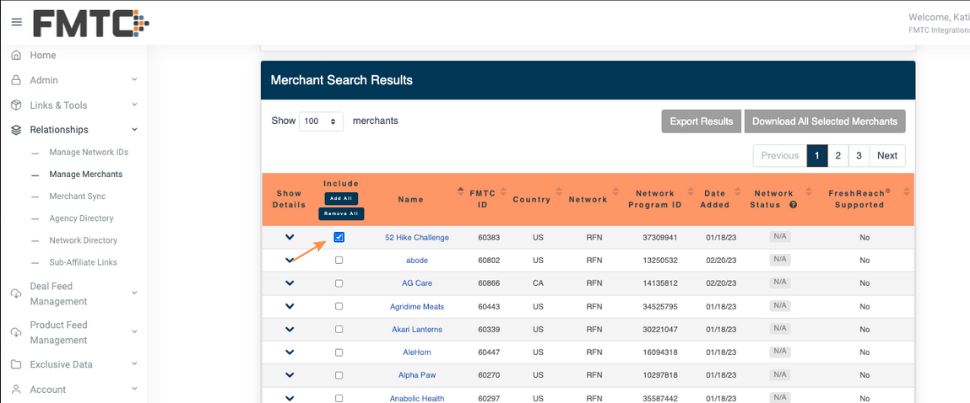Image resolution: width=970 pixels, height=403 pixels.
Task: Uncheck the 52 Hike Challenge include checkbox
Action: (339, 238)
